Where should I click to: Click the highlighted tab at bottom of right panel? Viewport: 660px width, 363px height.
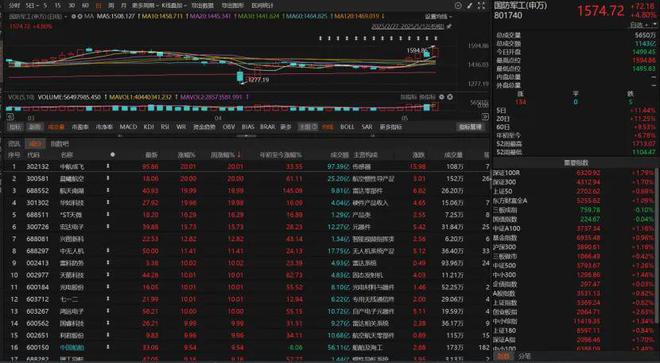tap(503, 356)
